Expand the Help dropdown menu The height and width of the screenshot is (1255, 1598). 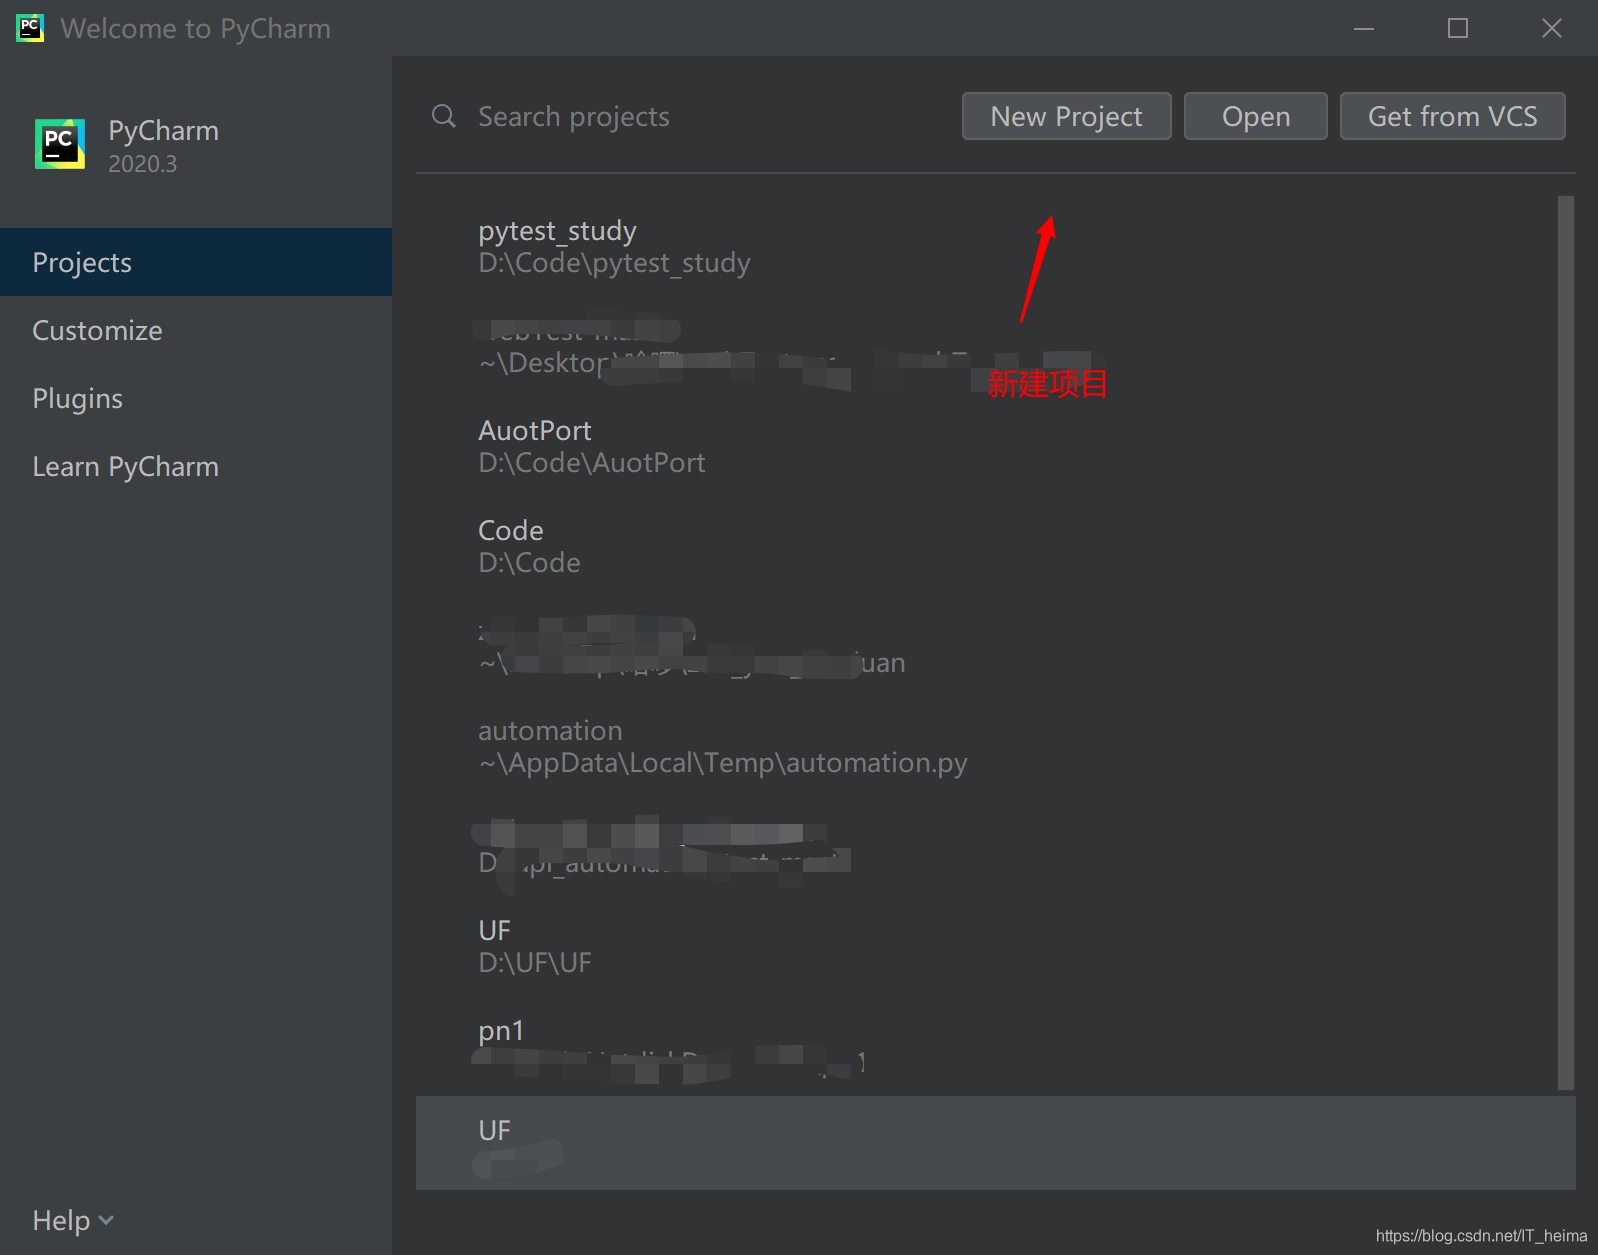tap(73, 1220)
